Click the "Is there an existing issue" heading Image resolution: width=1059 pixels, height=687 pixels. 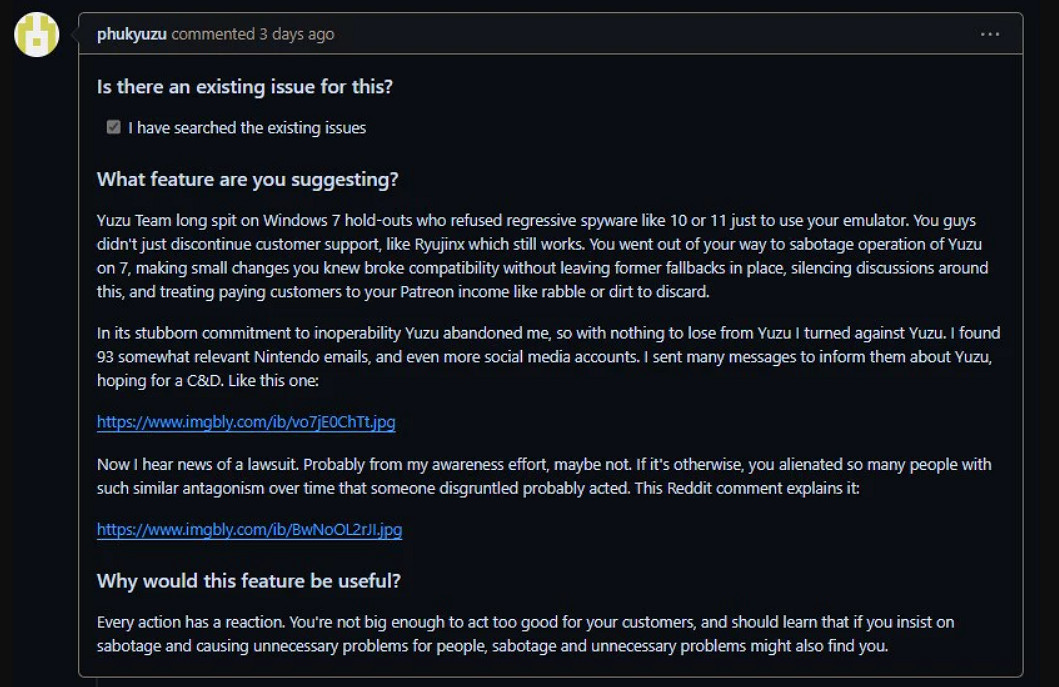(245, 87)
